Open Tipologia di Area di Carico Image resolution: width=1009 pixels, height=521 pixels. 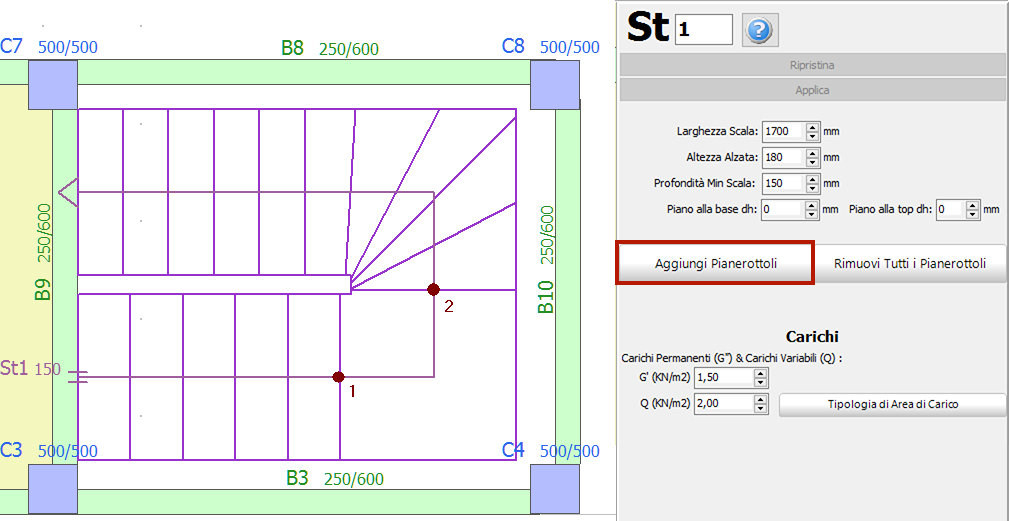point(892,404)
